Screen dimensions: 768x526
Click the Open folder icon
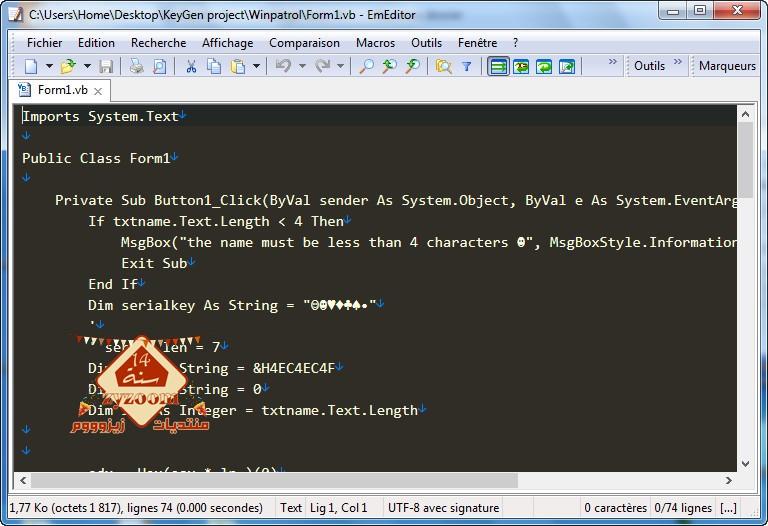pyautogui.click(x=68, y=66)
